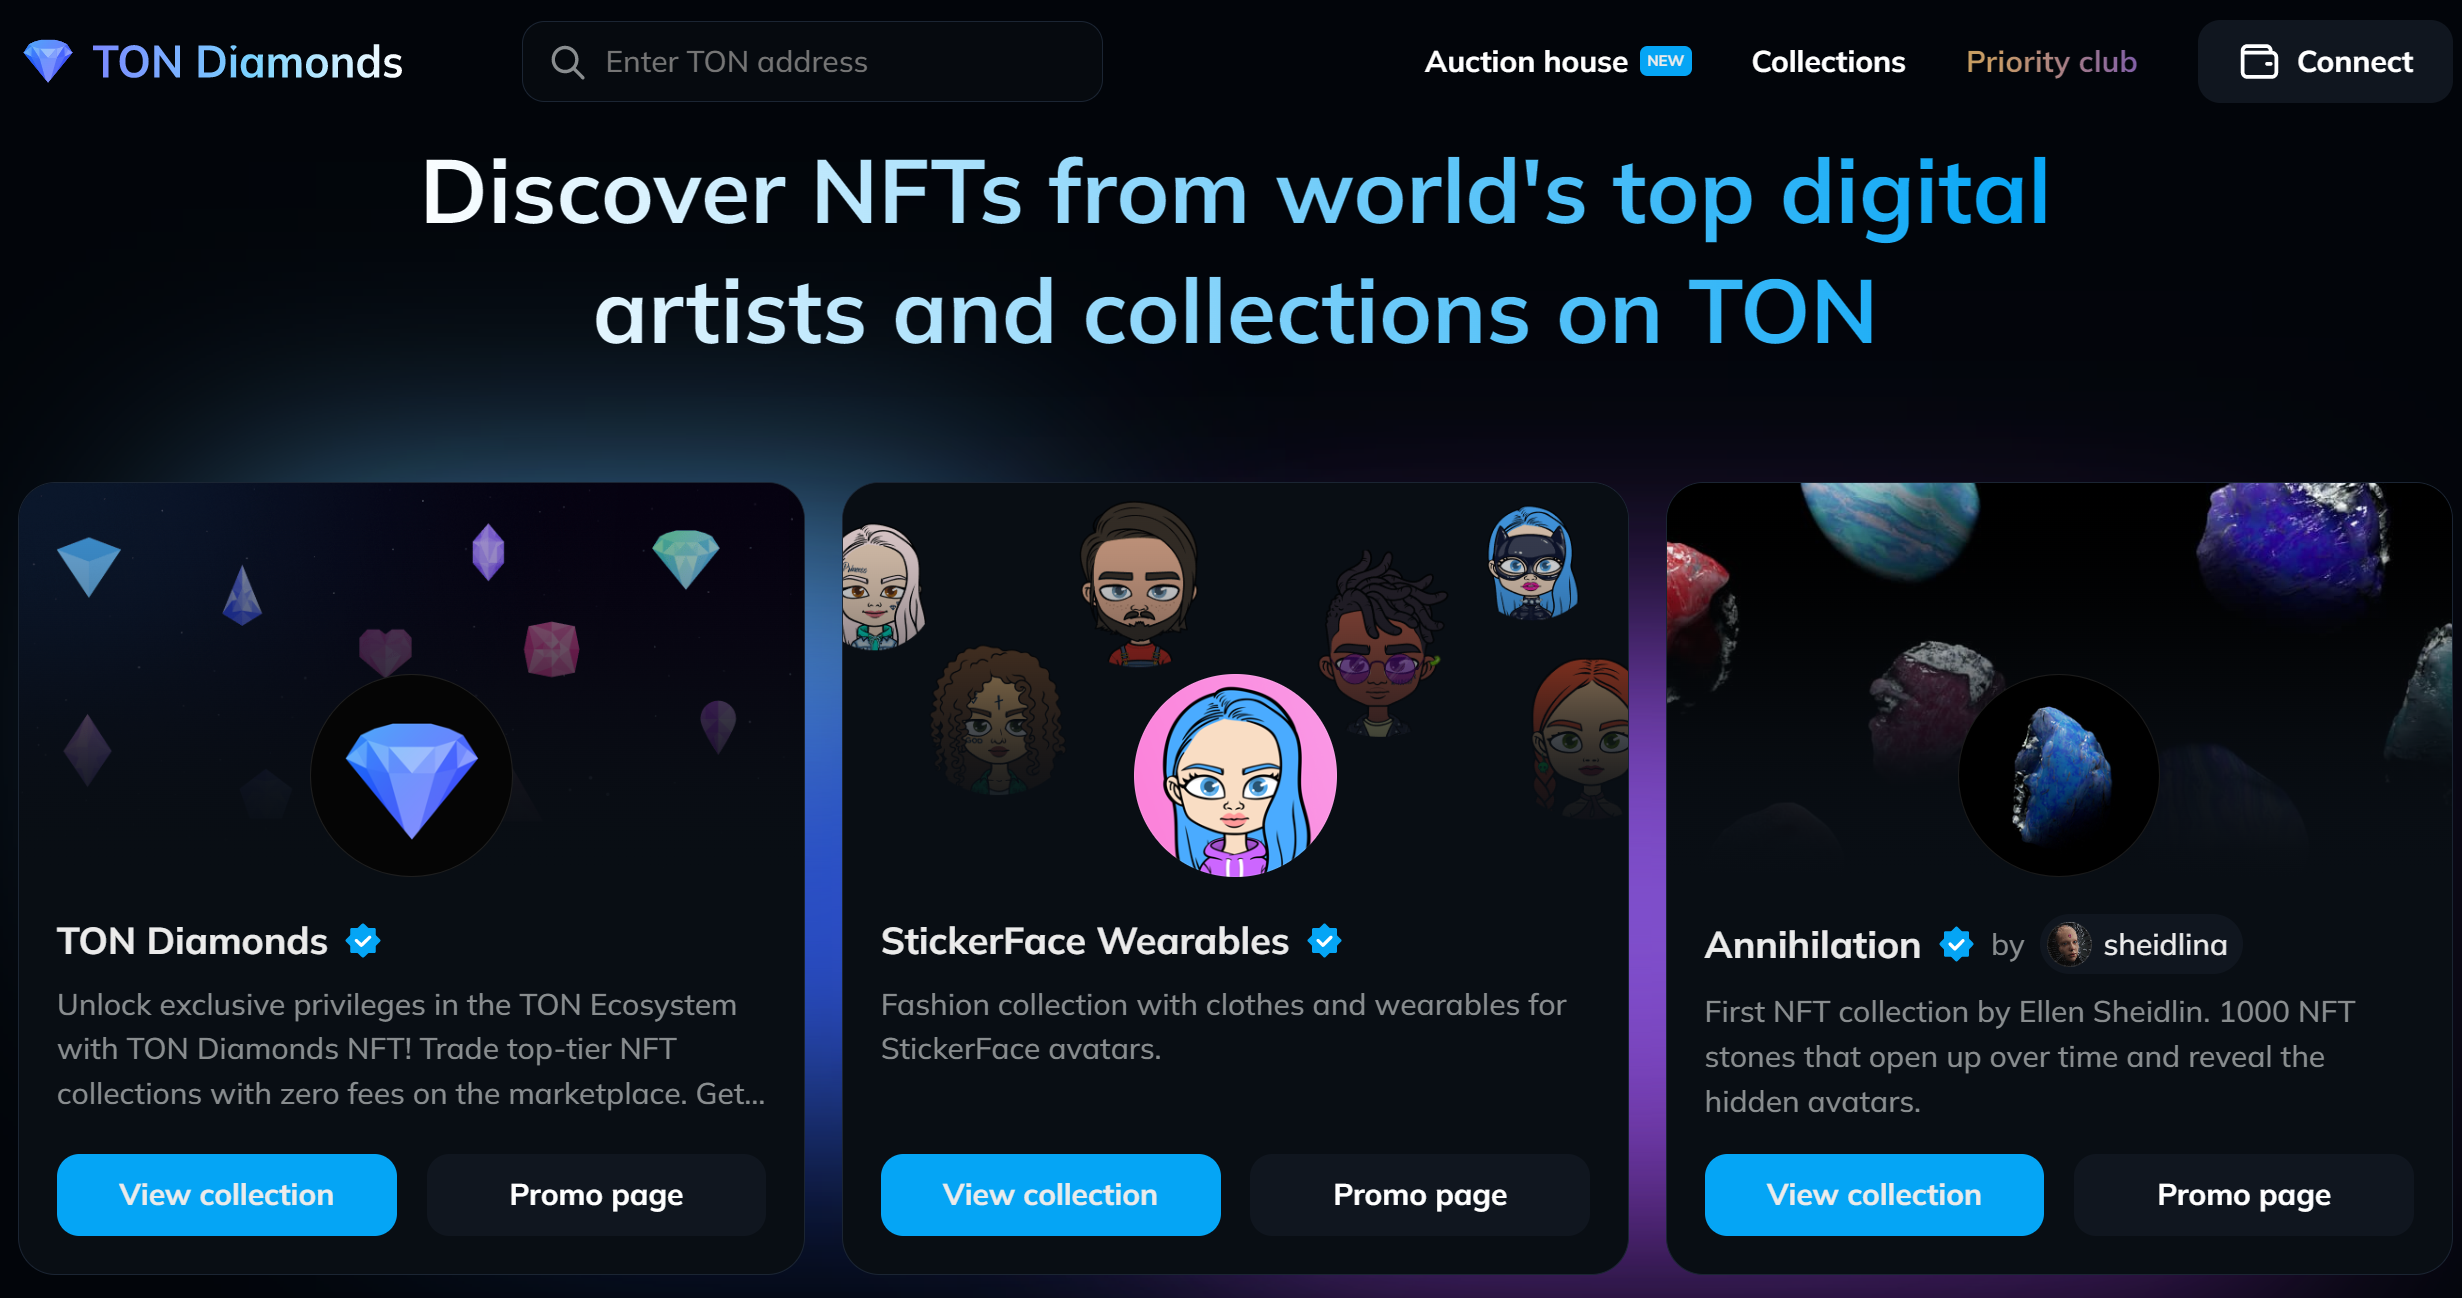Click the TON Diamonds logo diamond icon
The width and height of the screenshot is (2462, 1298).
48,61
